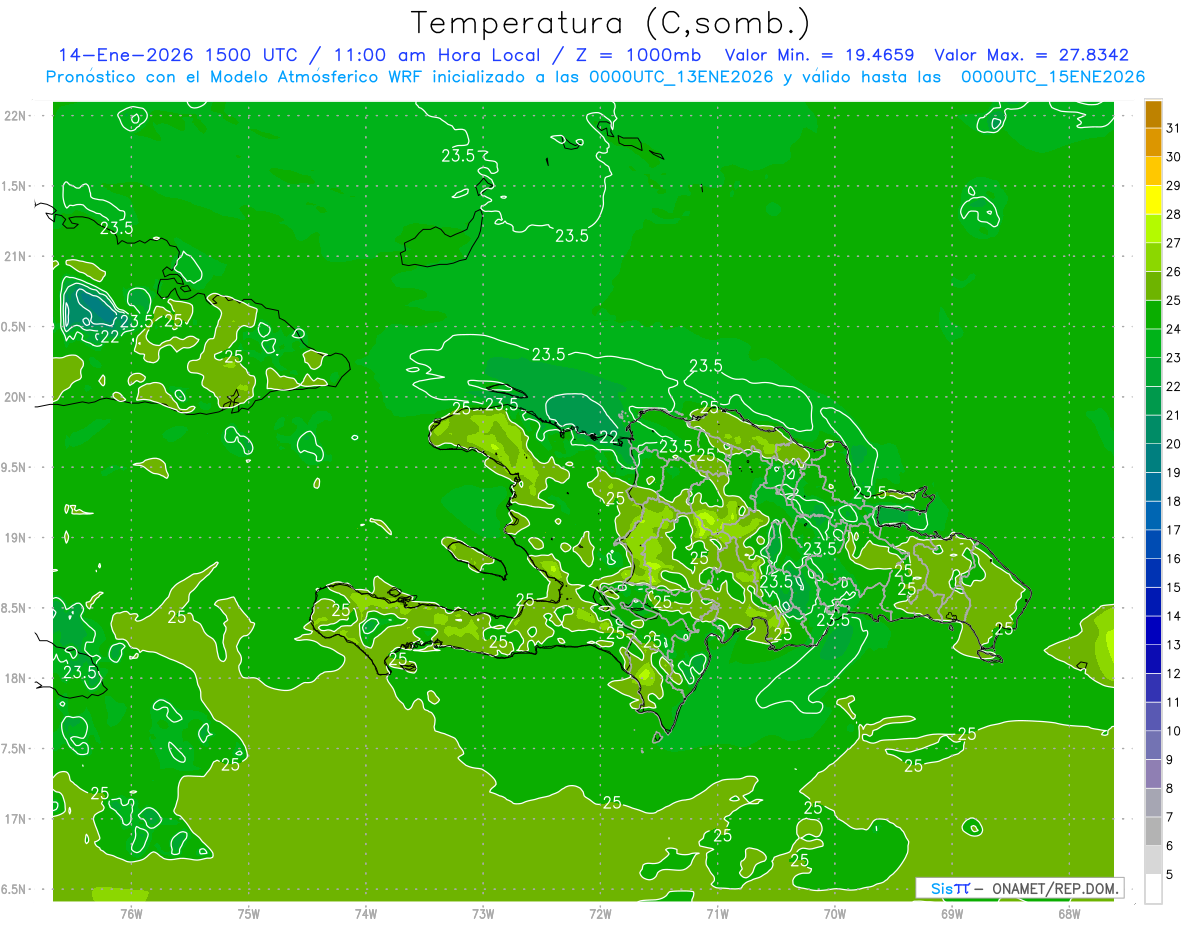
Task: Pick the dark blue swatch between 13 and 14
Action: pos(1153,630)
